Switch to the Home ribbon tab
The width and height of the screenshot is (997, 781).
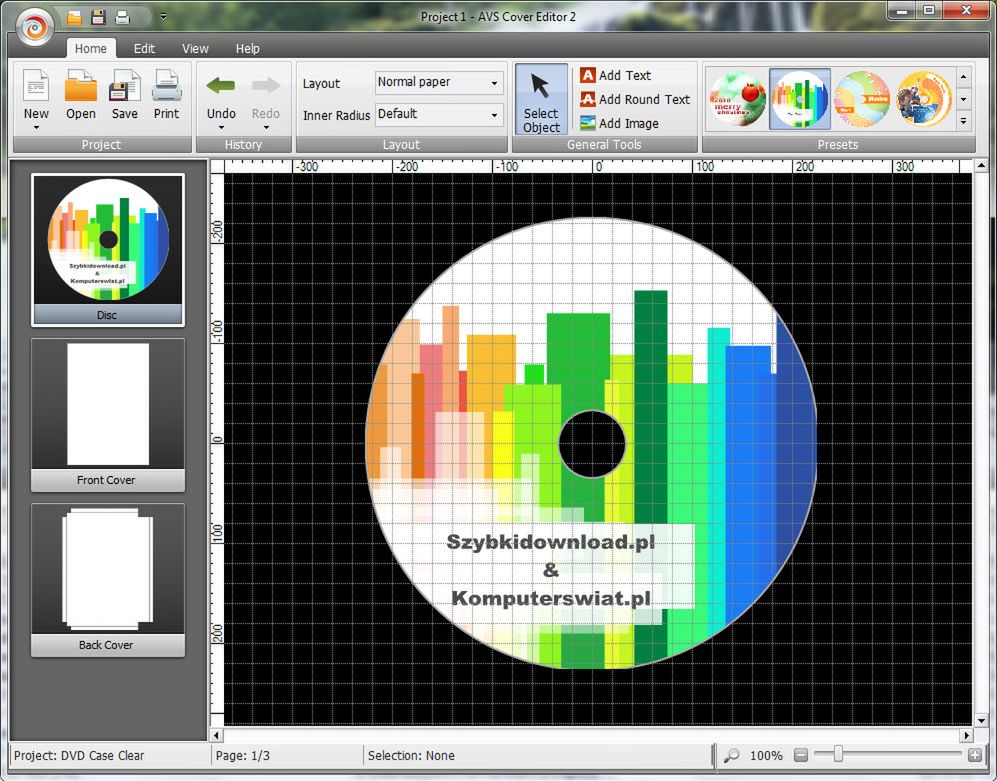click(x=91, y=48)
